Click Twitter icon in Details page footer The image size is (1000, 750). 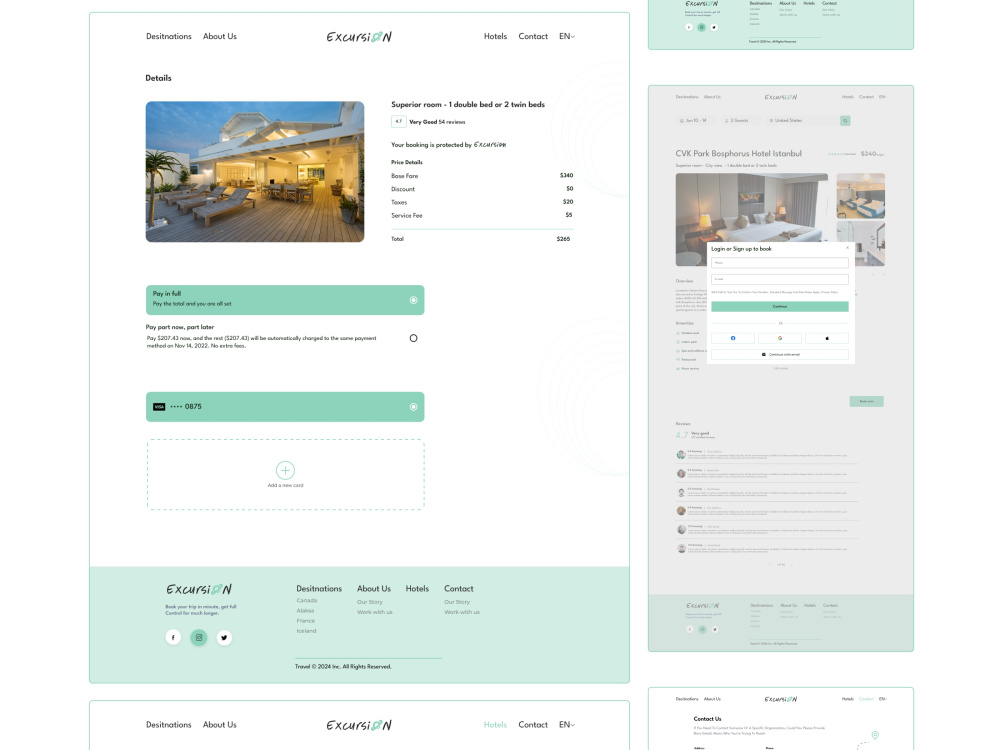[x=224, y=637]
